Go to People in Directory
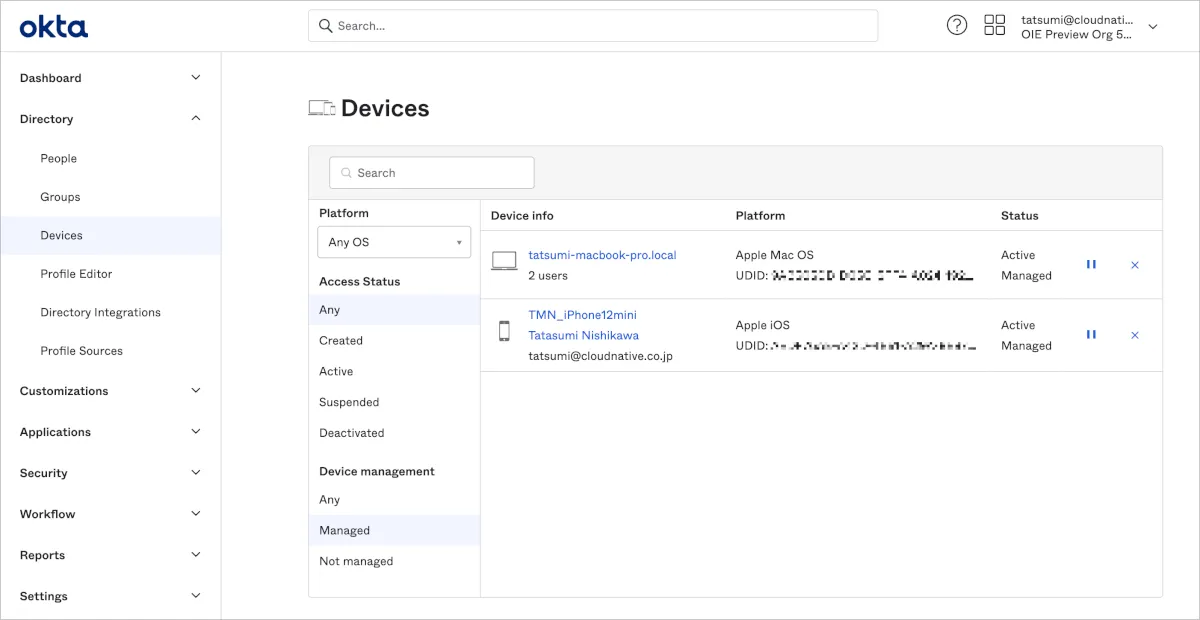 pyautogui.click(x=58, y=158)
